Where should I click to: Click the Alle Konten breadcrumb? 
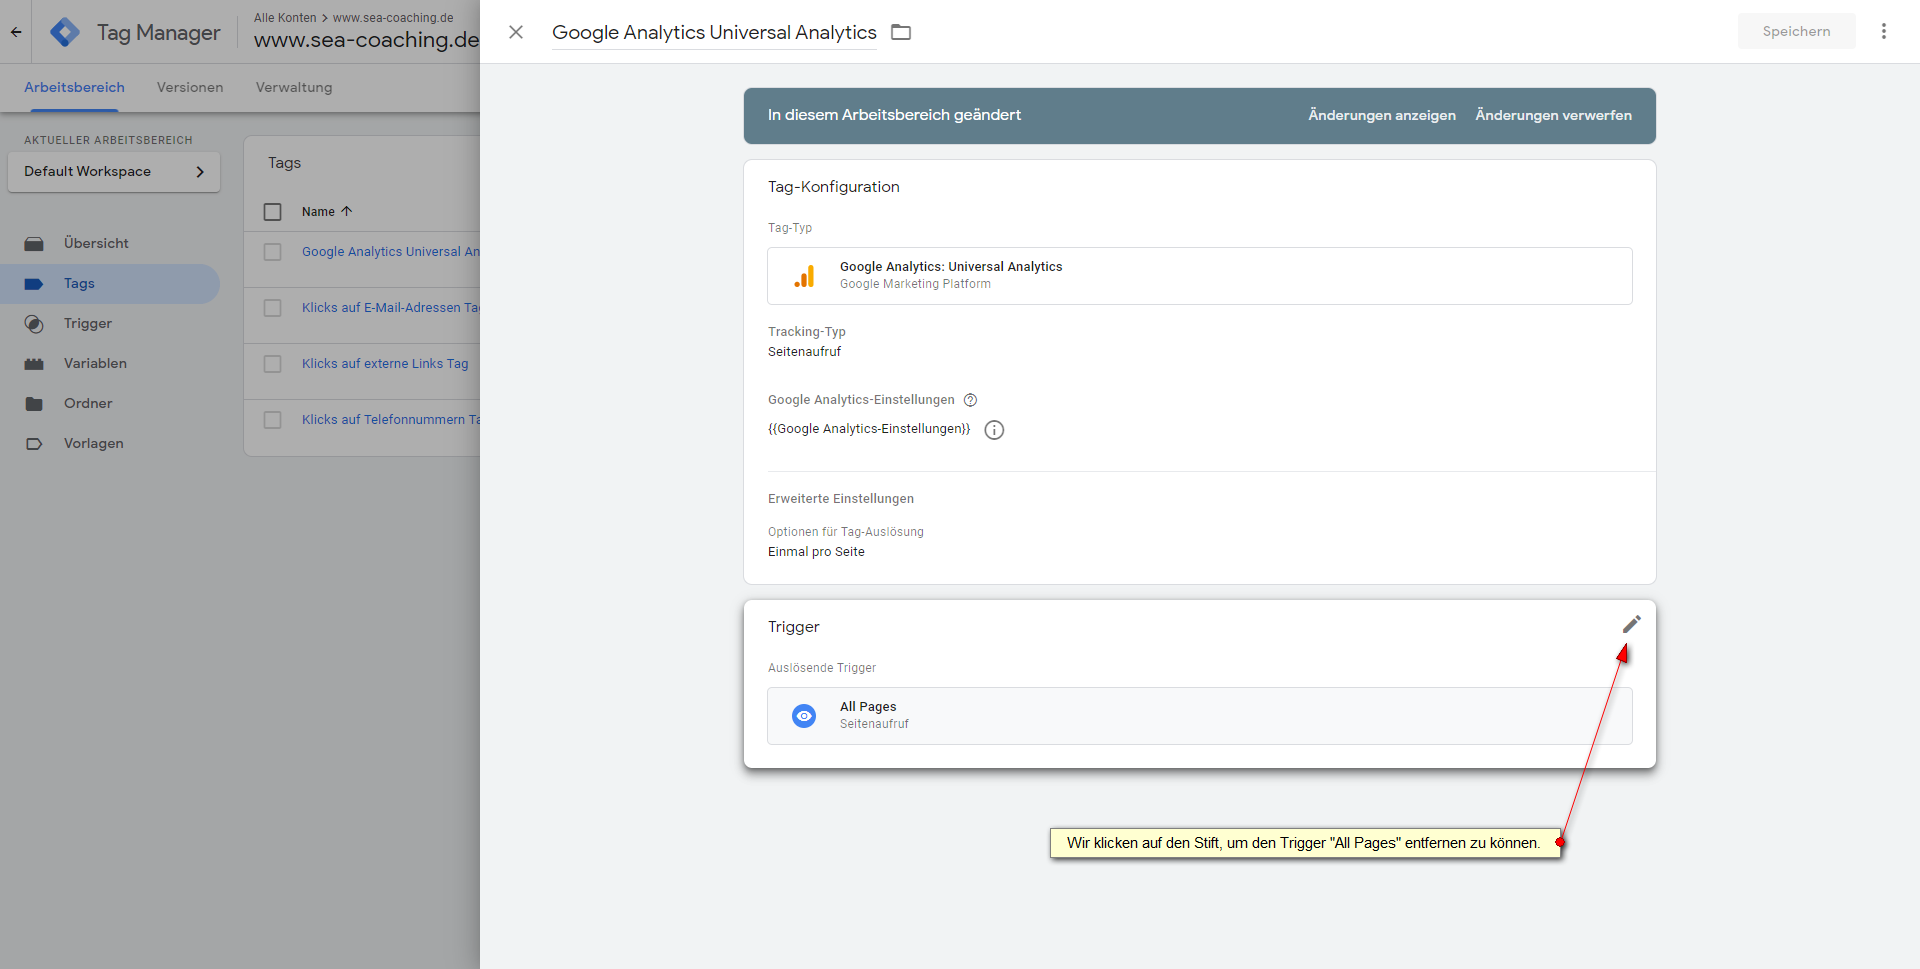coord(285,18)
